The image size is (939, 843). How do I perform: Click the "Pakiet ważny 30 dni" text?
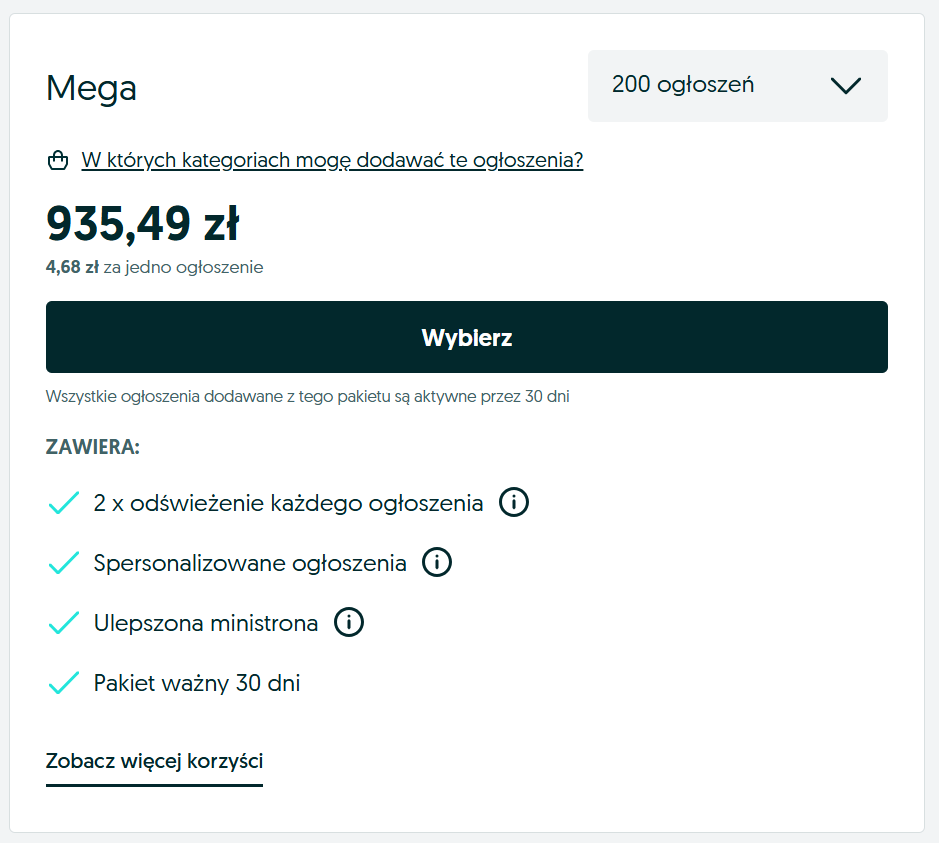coord(197,683)
